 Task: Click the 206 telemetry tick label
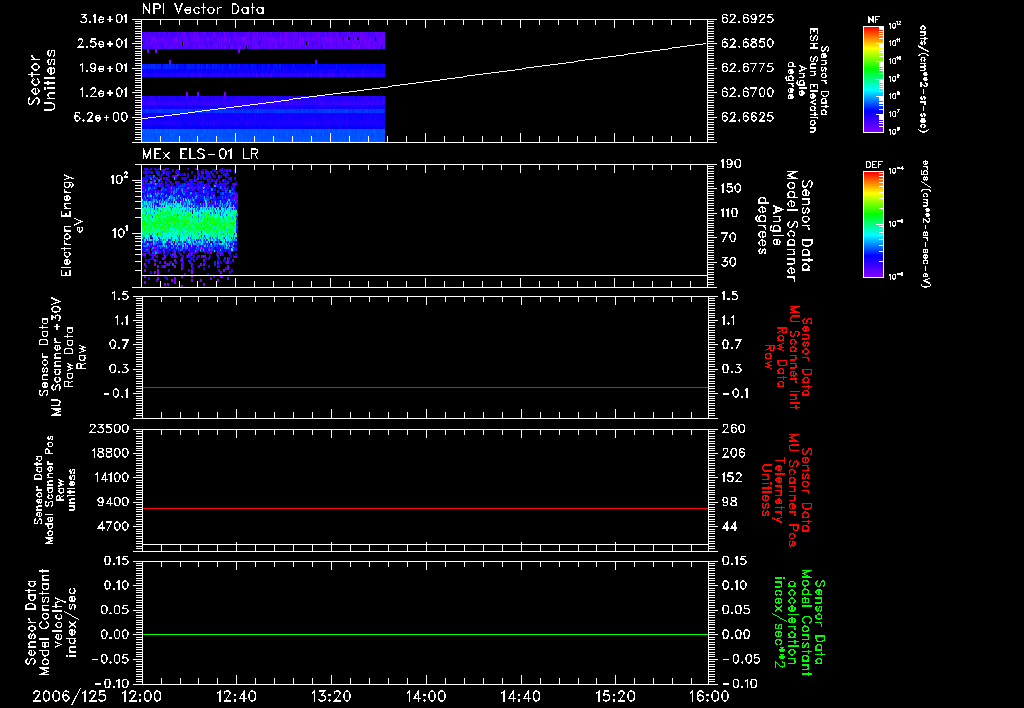734,453
